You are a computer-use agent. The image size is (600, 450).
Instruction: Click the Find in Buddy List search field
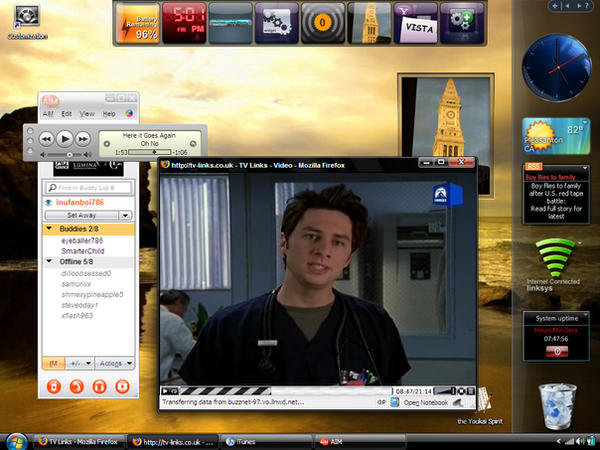click(88, 188)
